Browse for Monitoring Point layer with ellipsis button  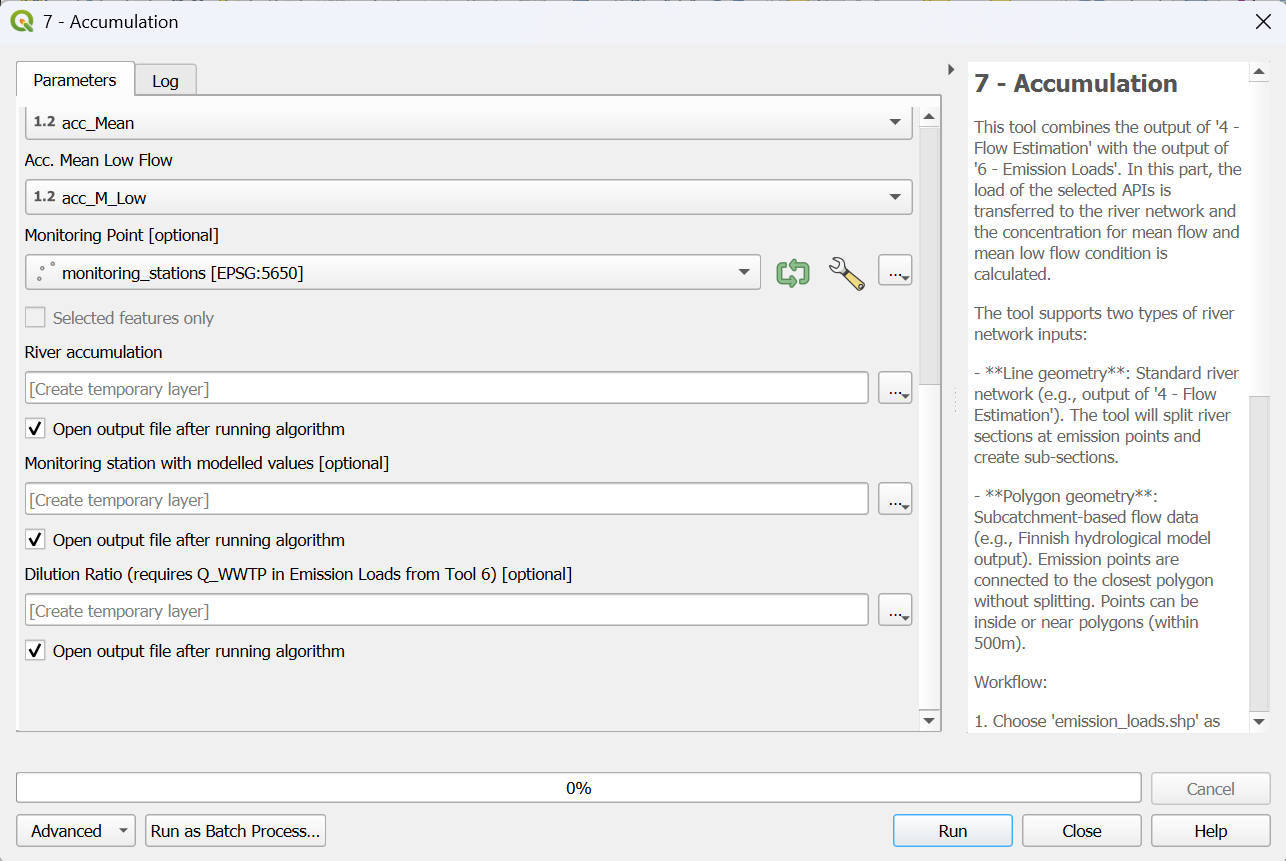(895, 272)
